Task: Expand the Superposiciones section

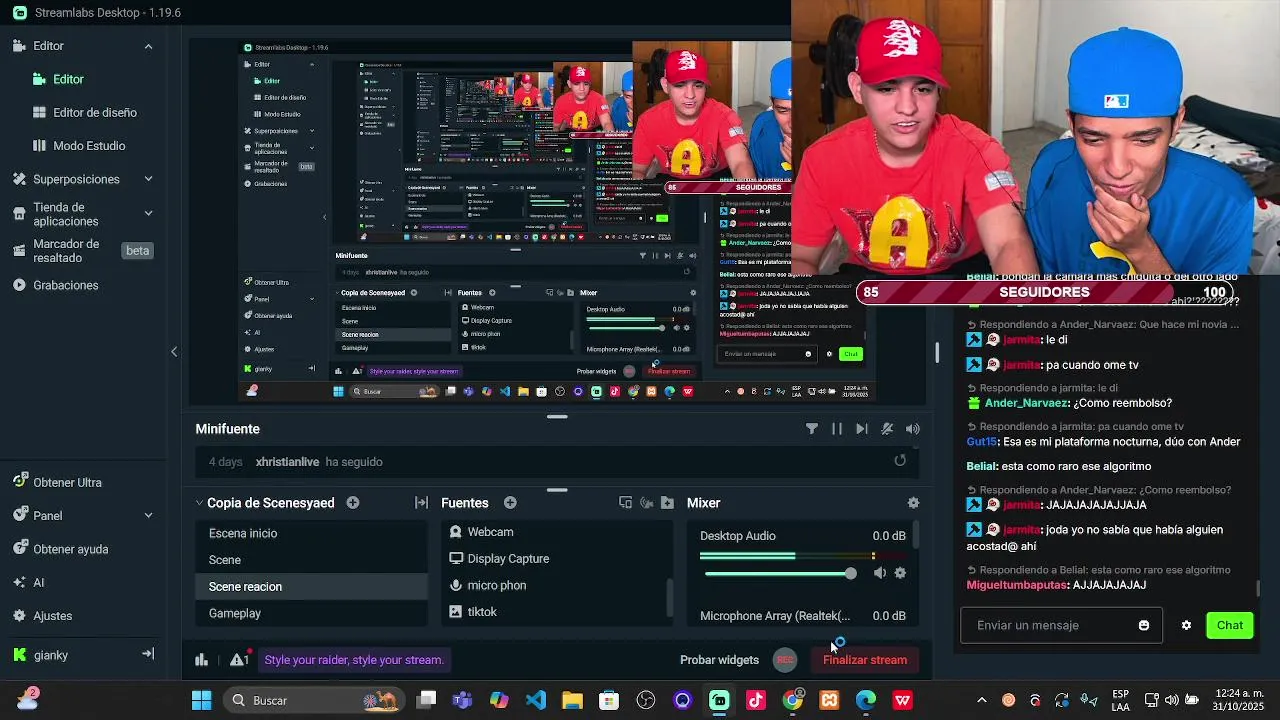Action: click(148, 179)
